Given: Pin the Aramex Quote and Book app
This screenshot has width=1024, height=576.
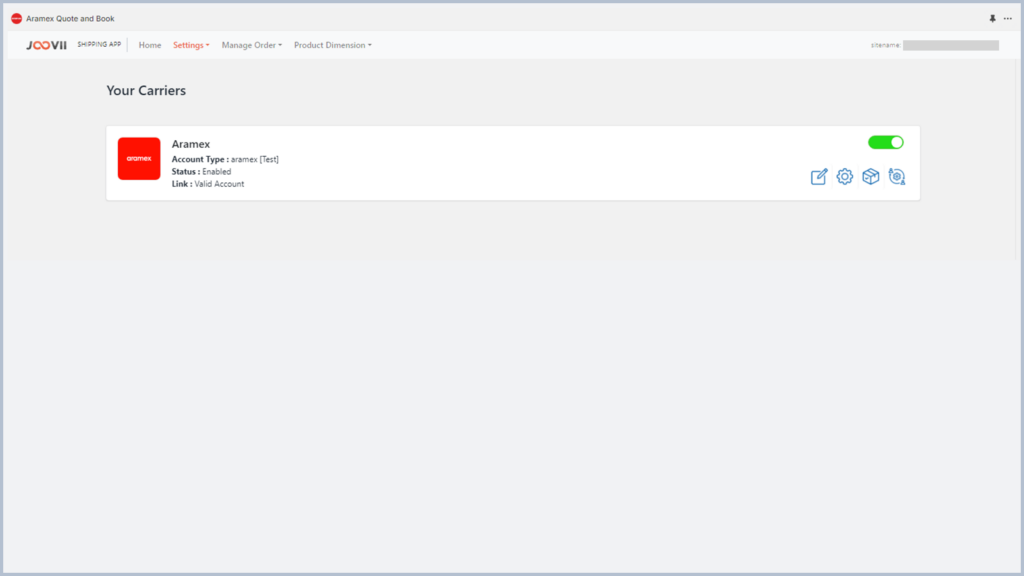Looking at the screenshot, I should coord(992,18).
